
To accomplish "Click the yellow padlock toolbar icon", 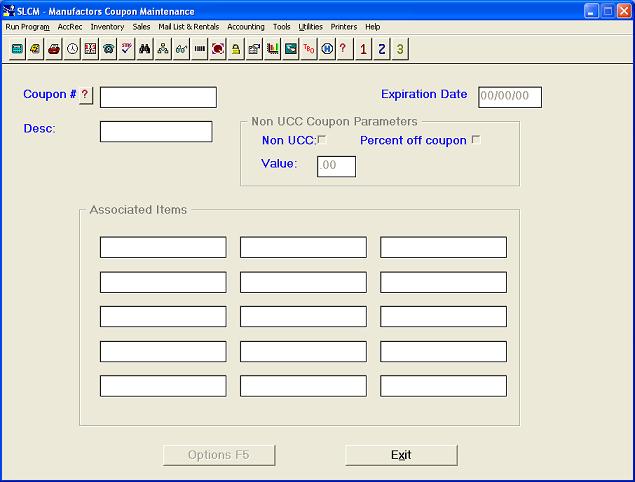I will pyautogui.click(x=235, y=48).
